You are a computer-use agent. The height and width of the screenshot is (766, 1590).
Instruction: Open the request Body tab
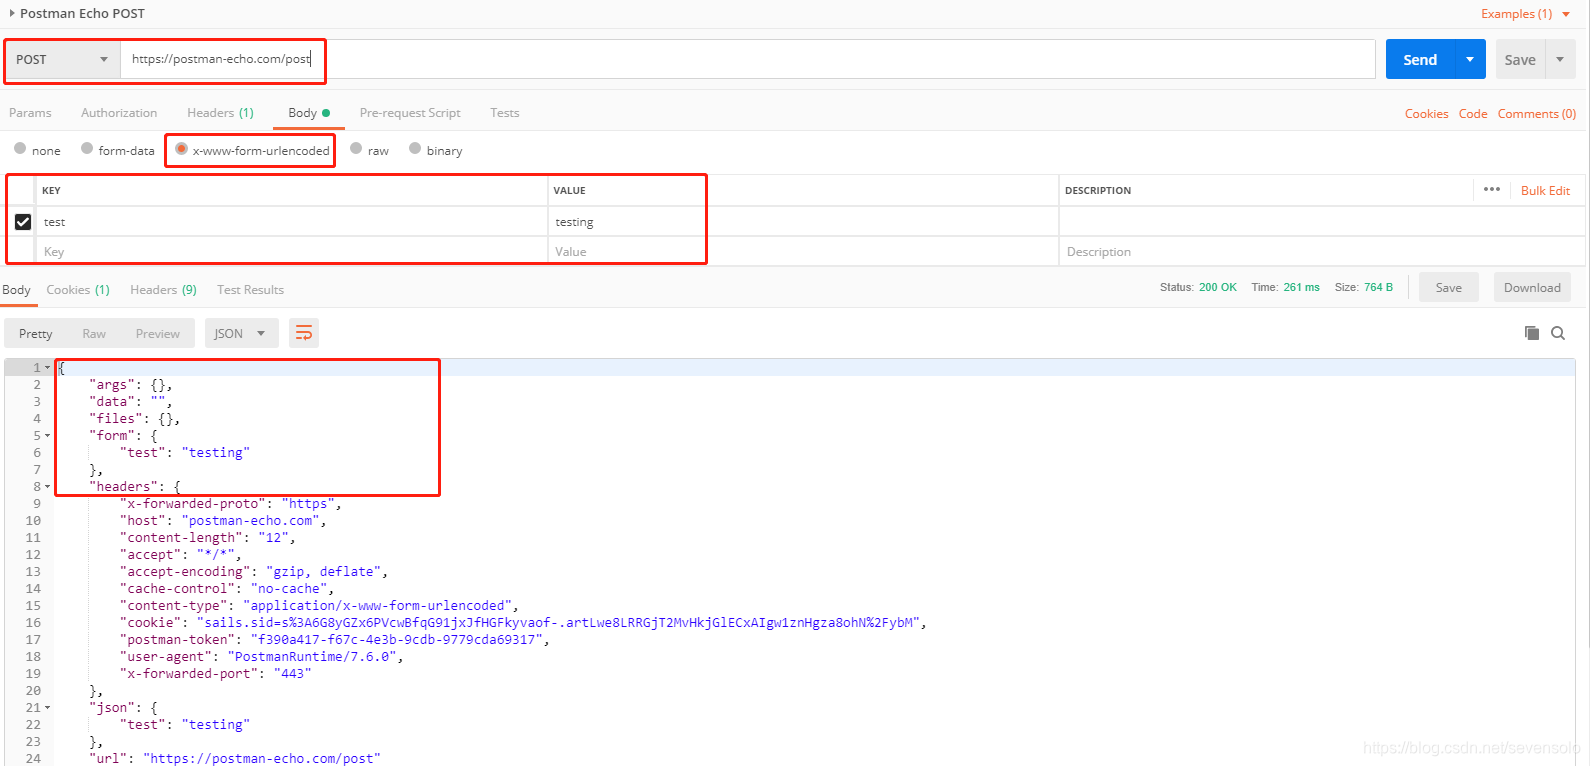pyautogui.click(x=308, y=113)
